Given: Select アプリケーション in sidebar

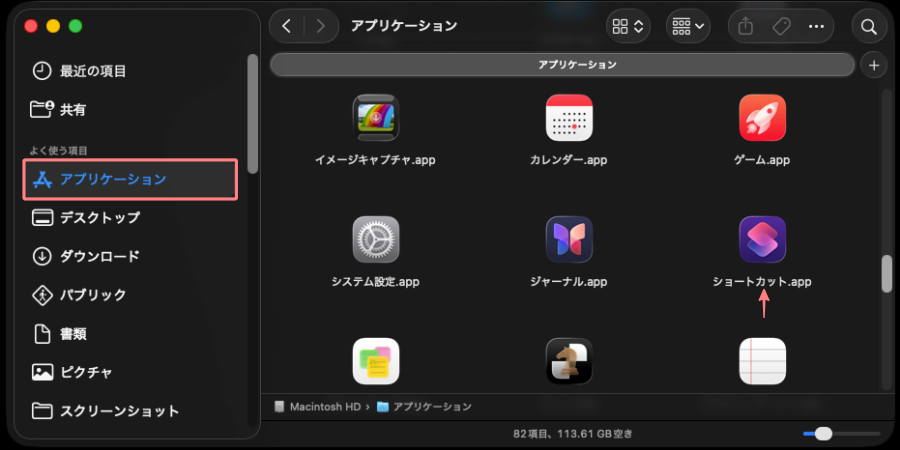Looking at the screenshot, I should point(130,180).
